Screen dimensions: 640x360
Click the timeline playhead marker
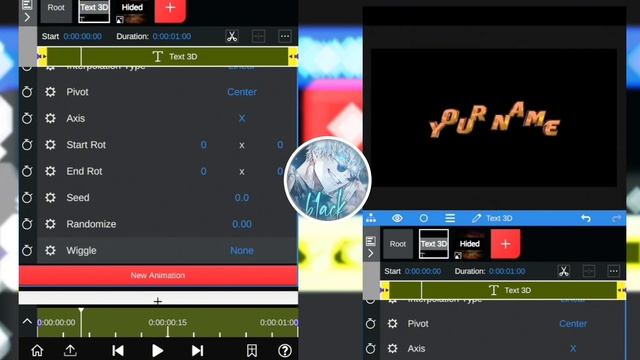pyautogui.click(x=81, y=311)
